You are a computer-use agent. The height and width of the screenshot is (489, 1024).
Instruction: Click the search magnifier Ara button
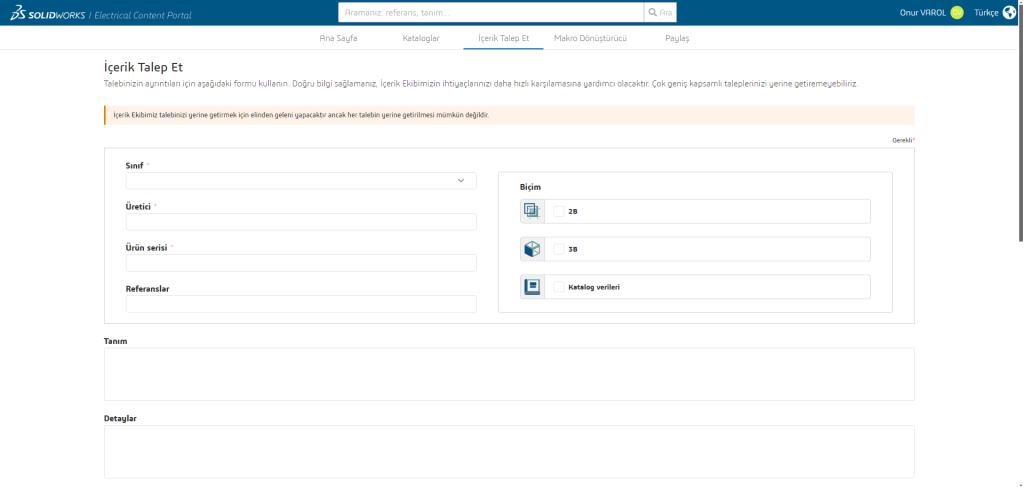click(660, 12)
